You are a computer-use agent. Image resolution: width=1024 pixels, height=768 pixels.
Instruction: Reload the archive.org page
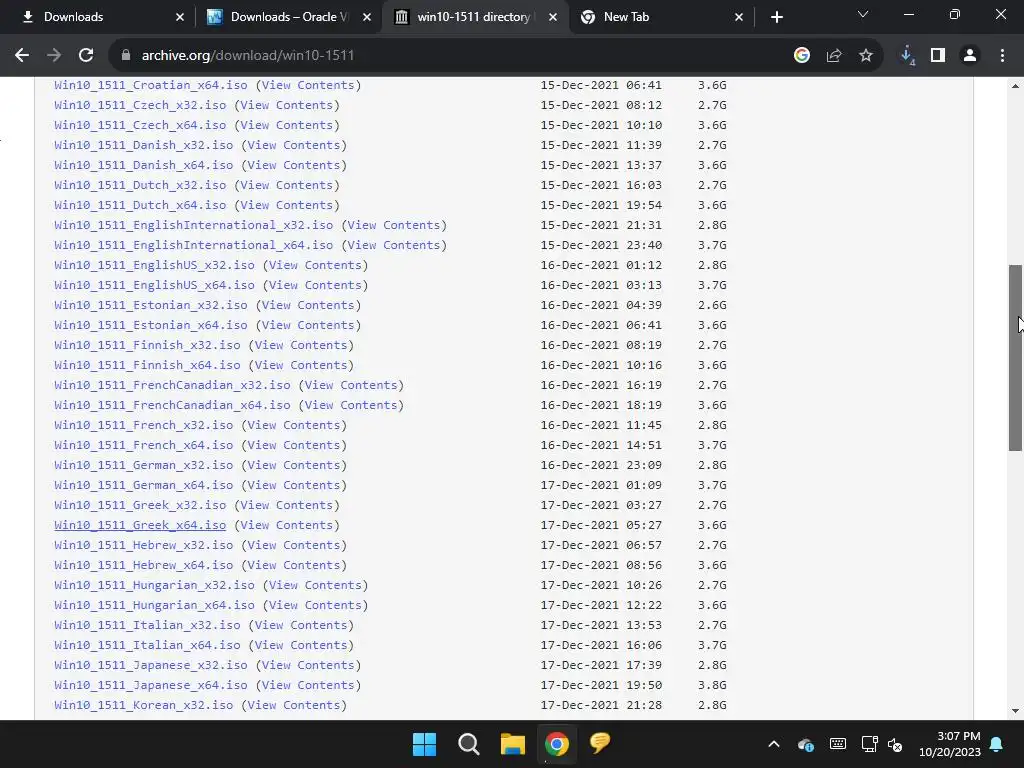coord(86,56)
